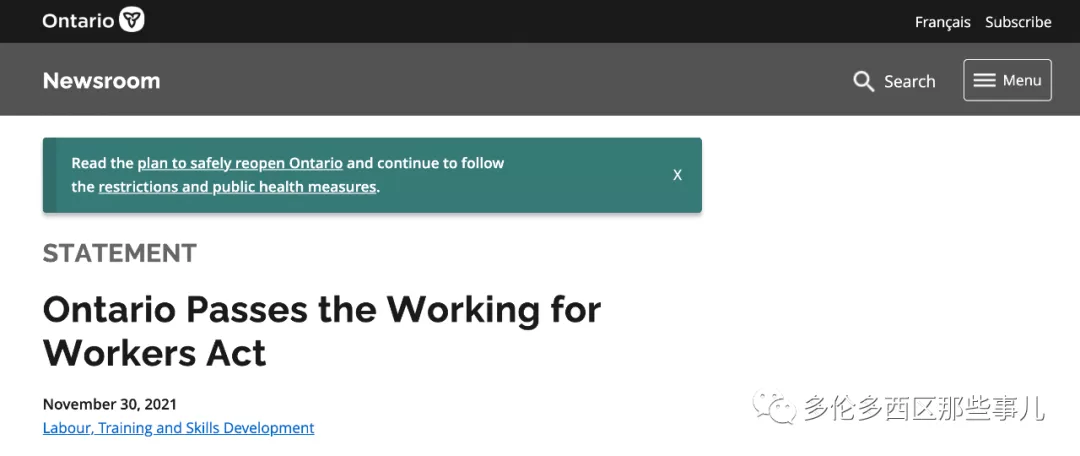Open restrictions and public health measures link
This screenshot has height=456, width=1080.
pos(237,187)
